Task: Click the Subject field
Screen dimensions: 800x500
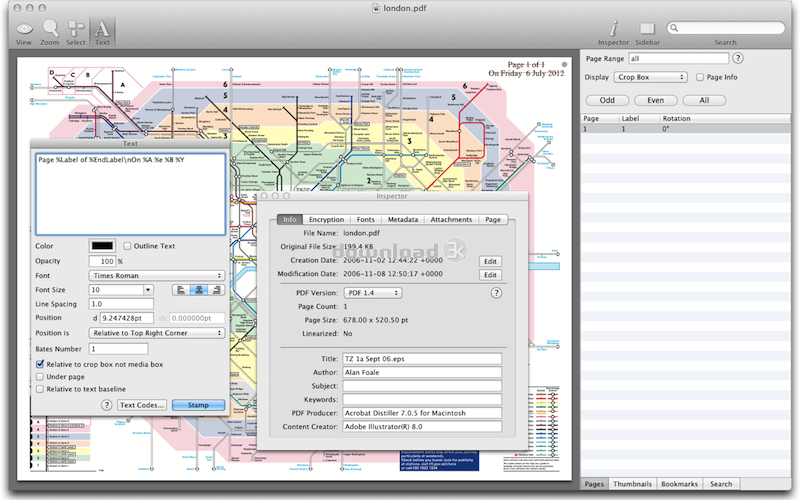Action: click(422, 386)
